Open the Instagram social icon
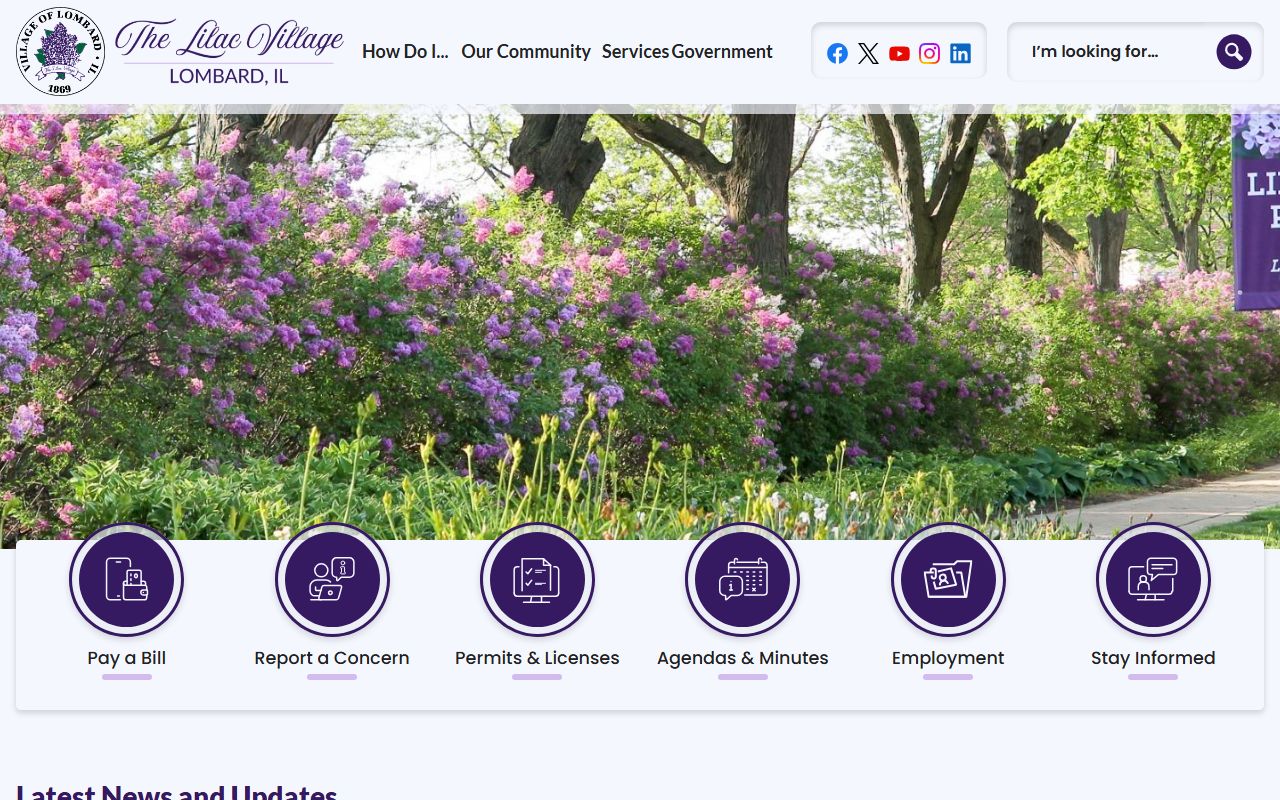 [929, 53]
